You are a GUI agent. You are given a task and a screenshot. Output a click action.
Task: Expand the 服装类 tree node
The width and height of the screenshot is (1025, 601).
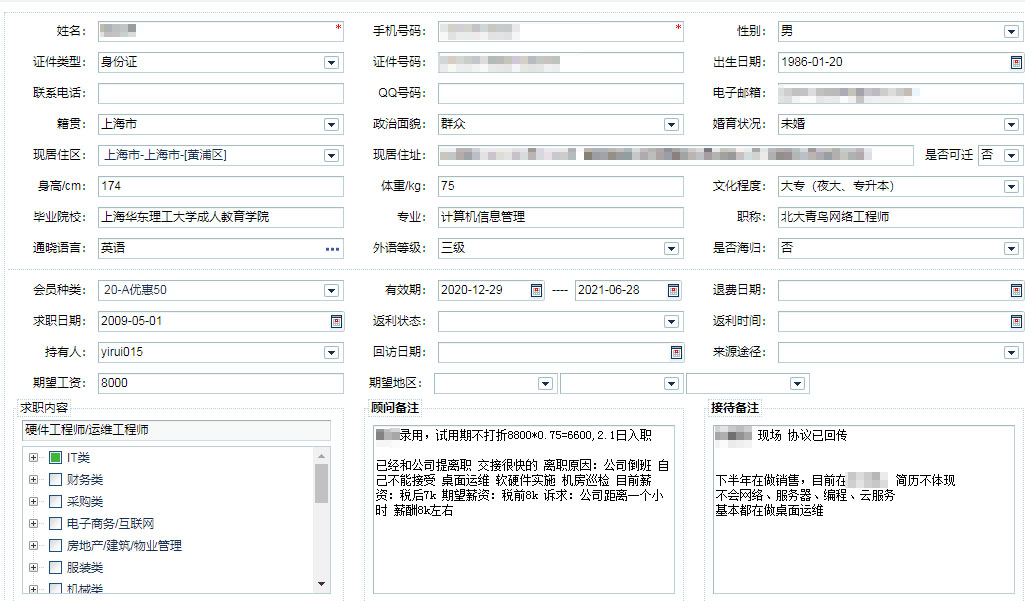[33, 568]
